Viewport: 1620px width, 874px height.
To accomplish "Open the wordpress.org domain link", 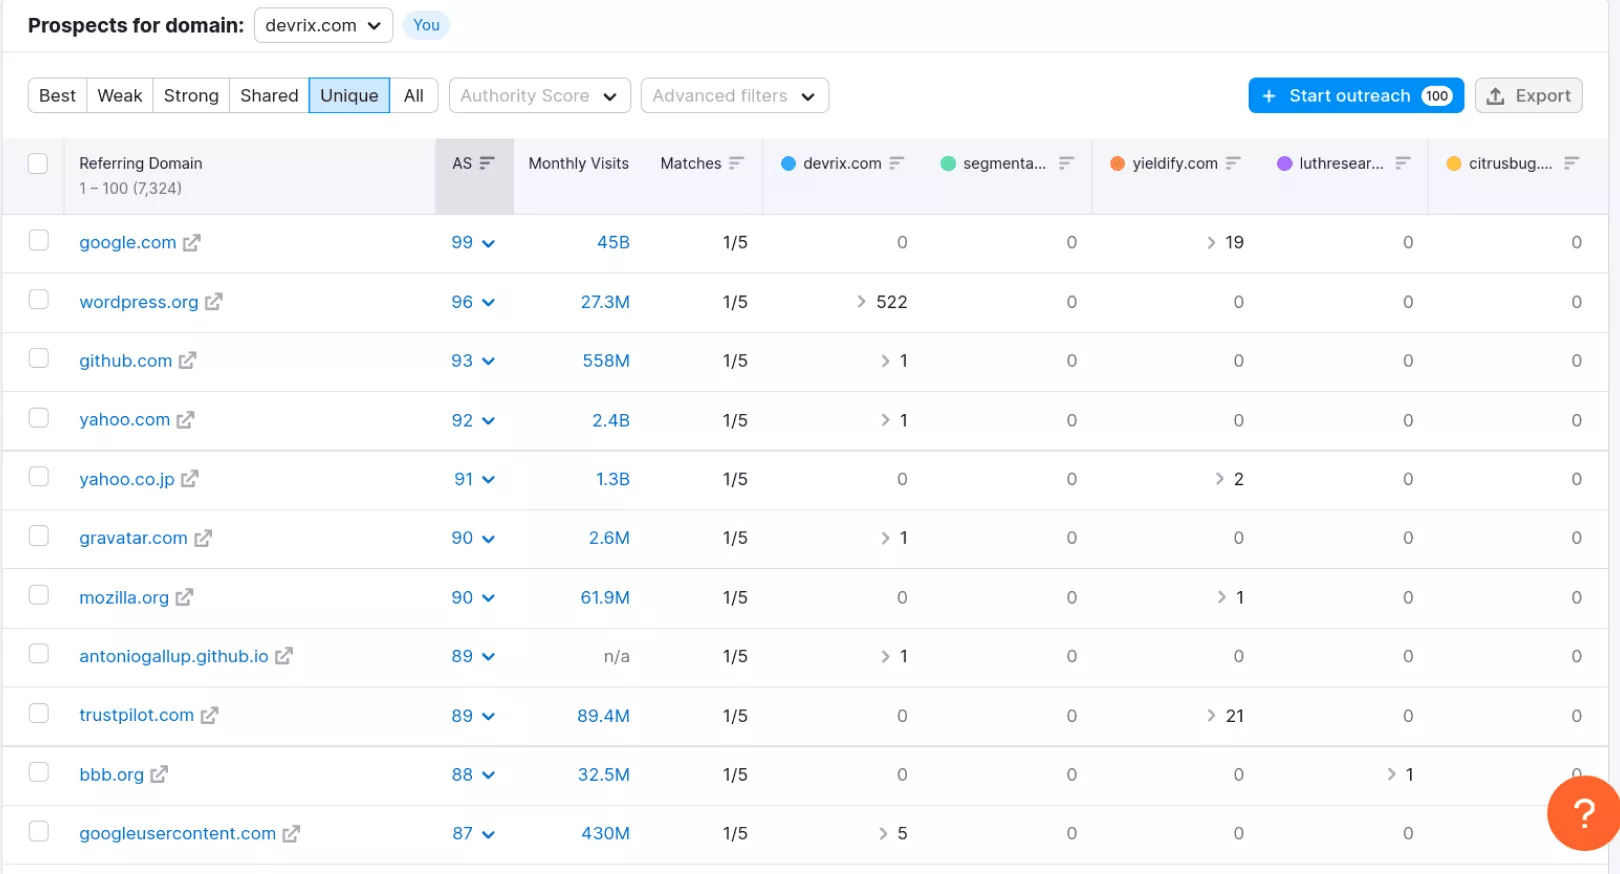I will (x=139, y=301).
